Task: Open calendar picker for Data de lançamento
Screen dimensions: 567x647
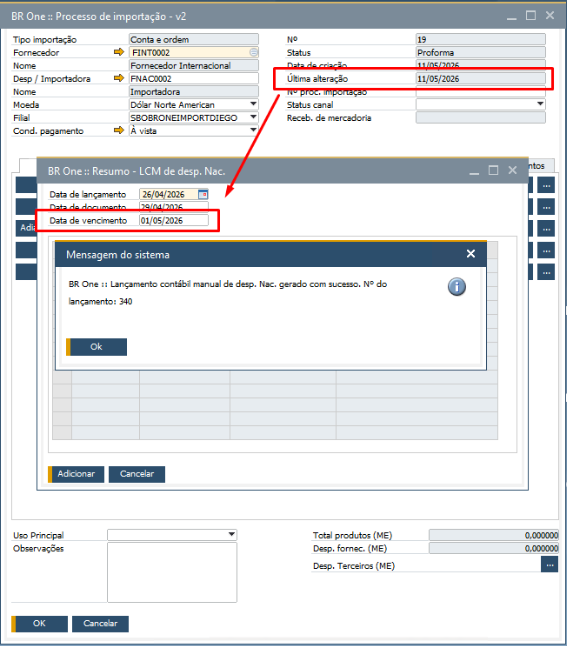Action: pyautogui.click(x=203, y=194)
